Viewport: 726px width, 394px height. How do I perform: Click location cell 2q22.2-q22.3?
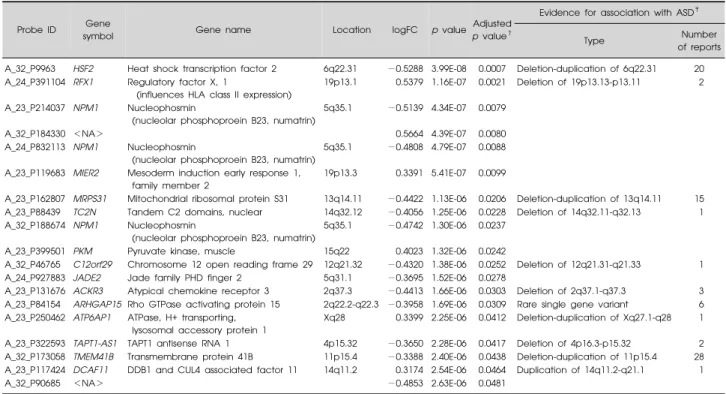tap(351, 304)
